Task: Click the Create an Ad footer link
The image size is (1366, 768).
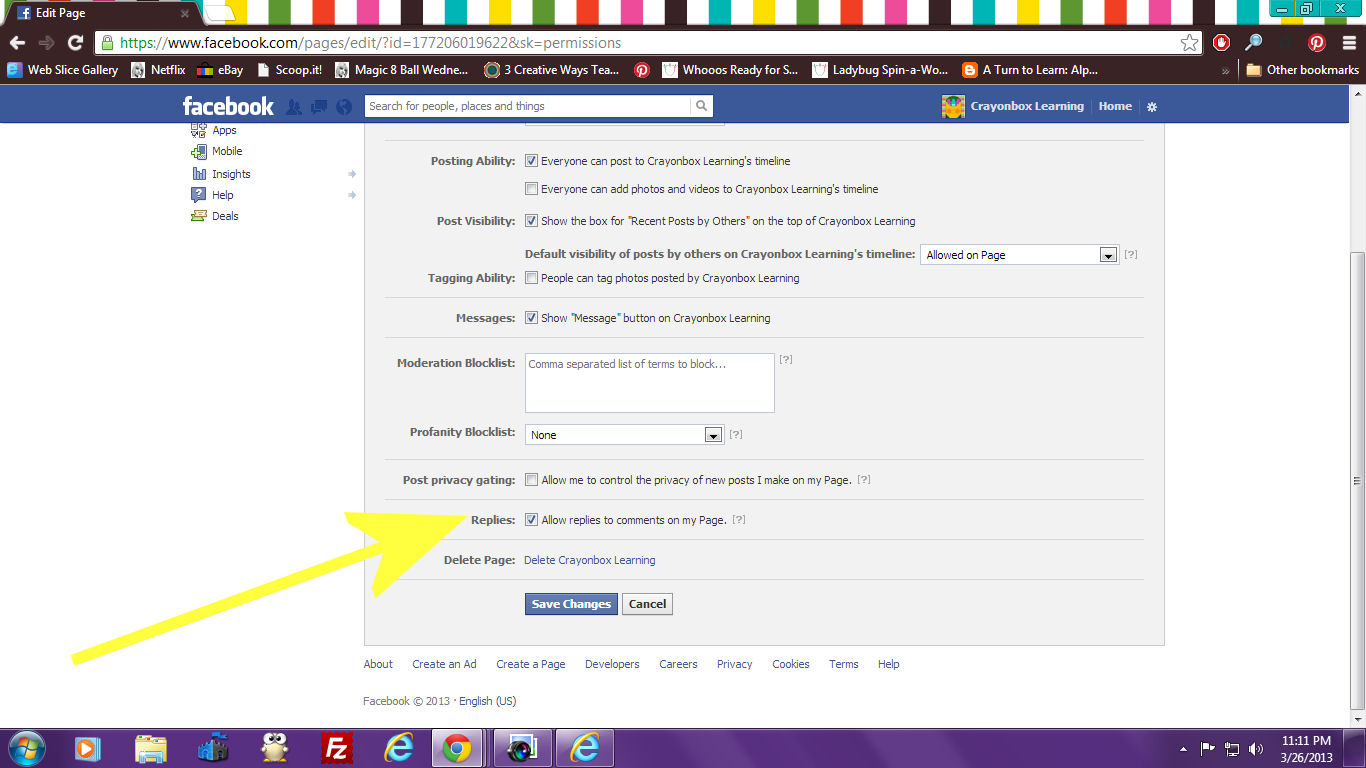Action: pos(444,664)
